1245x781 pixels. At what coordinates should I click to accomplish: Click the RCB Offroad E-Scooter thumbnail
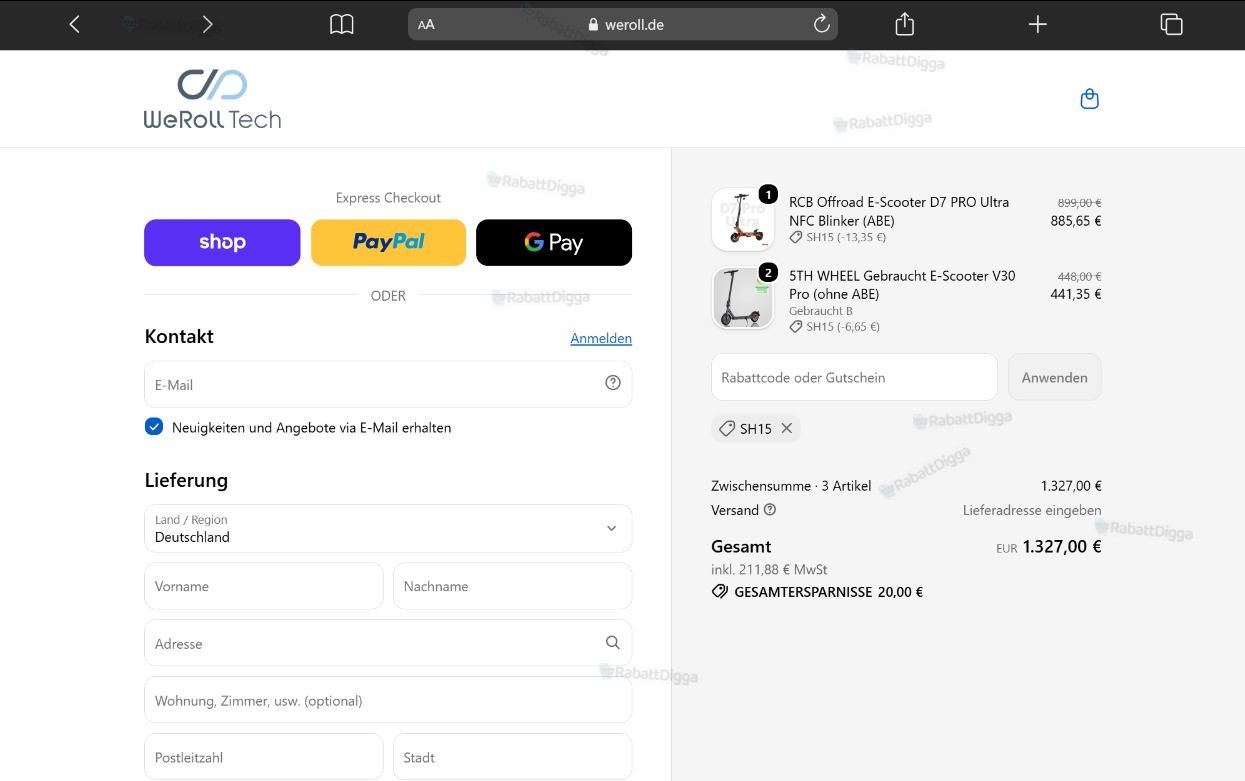pos(743,219)
